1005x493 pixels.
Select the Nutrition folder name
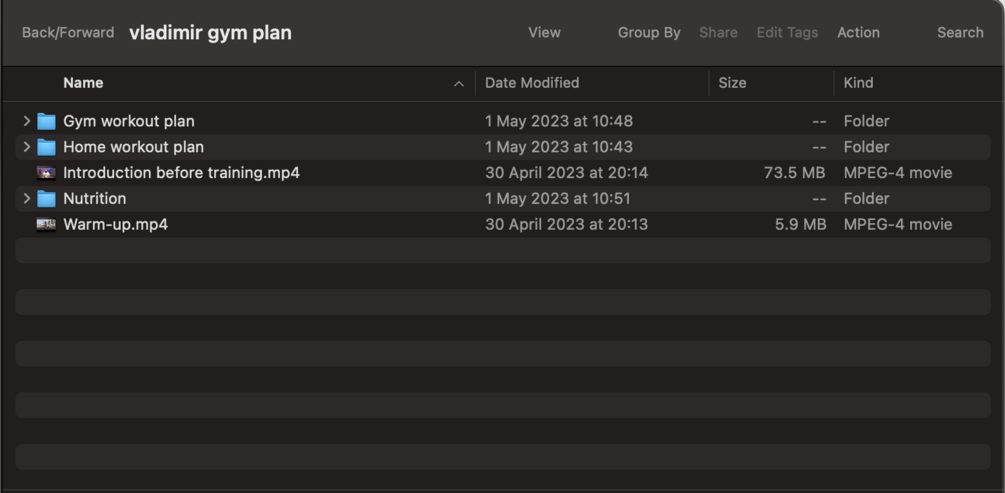coord(94,199)
